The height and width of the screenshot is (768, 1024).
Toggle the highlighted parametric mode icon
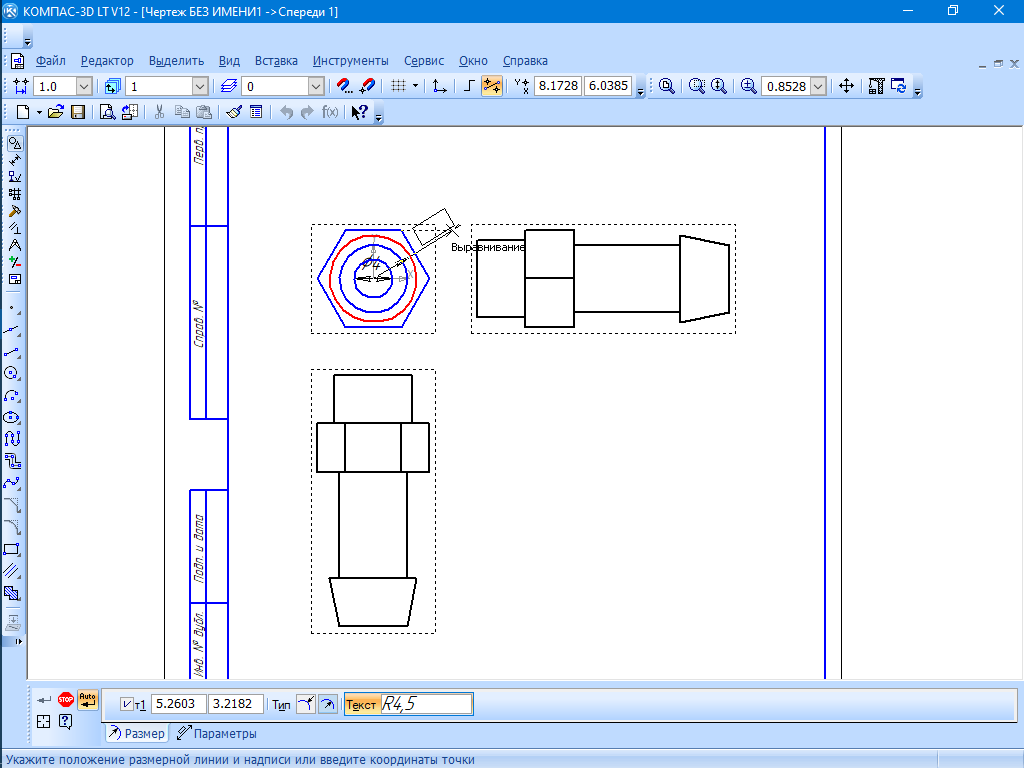point(492,86)
